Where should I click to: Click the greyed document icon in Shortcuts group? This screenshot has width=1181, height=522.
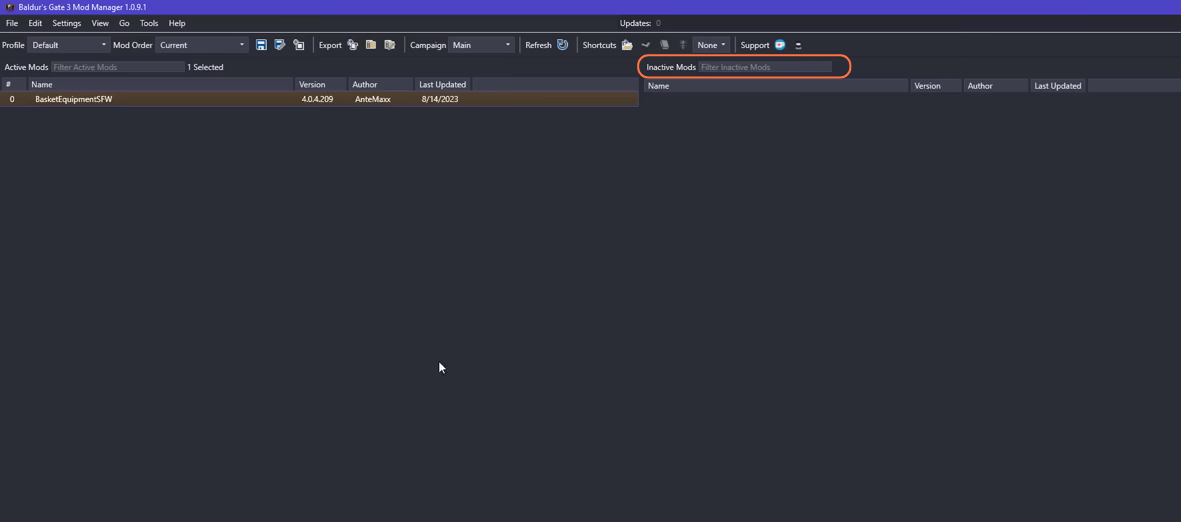point(664,45)
